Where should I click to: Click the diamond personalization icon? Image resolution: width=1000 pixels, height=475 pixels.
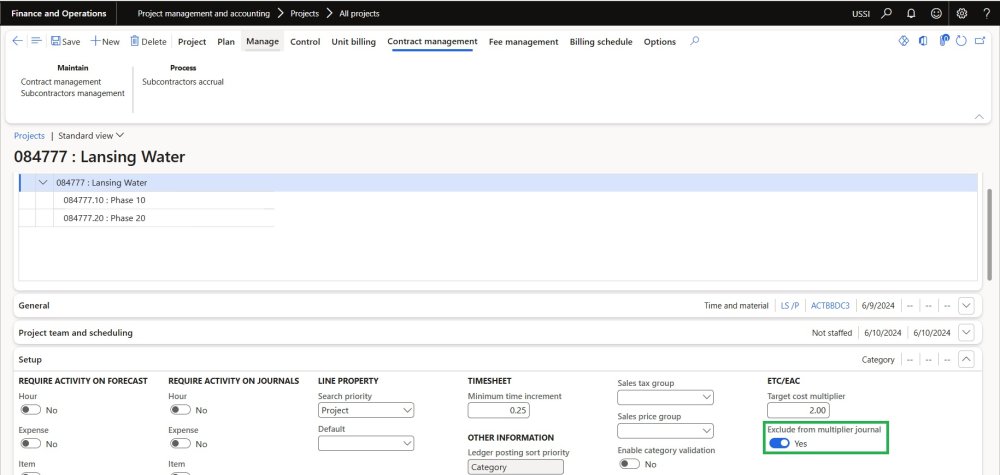pos(904,41)
